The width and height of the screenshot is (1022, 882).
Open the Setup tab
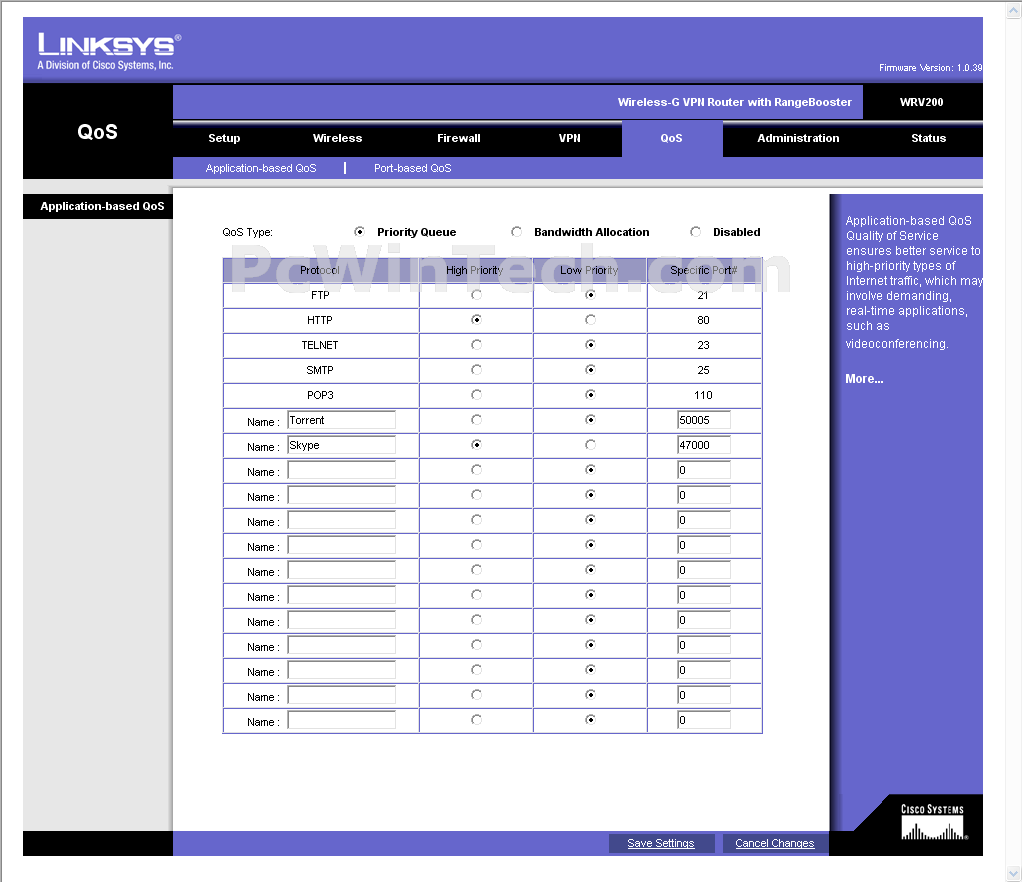(x=224, y=138)
